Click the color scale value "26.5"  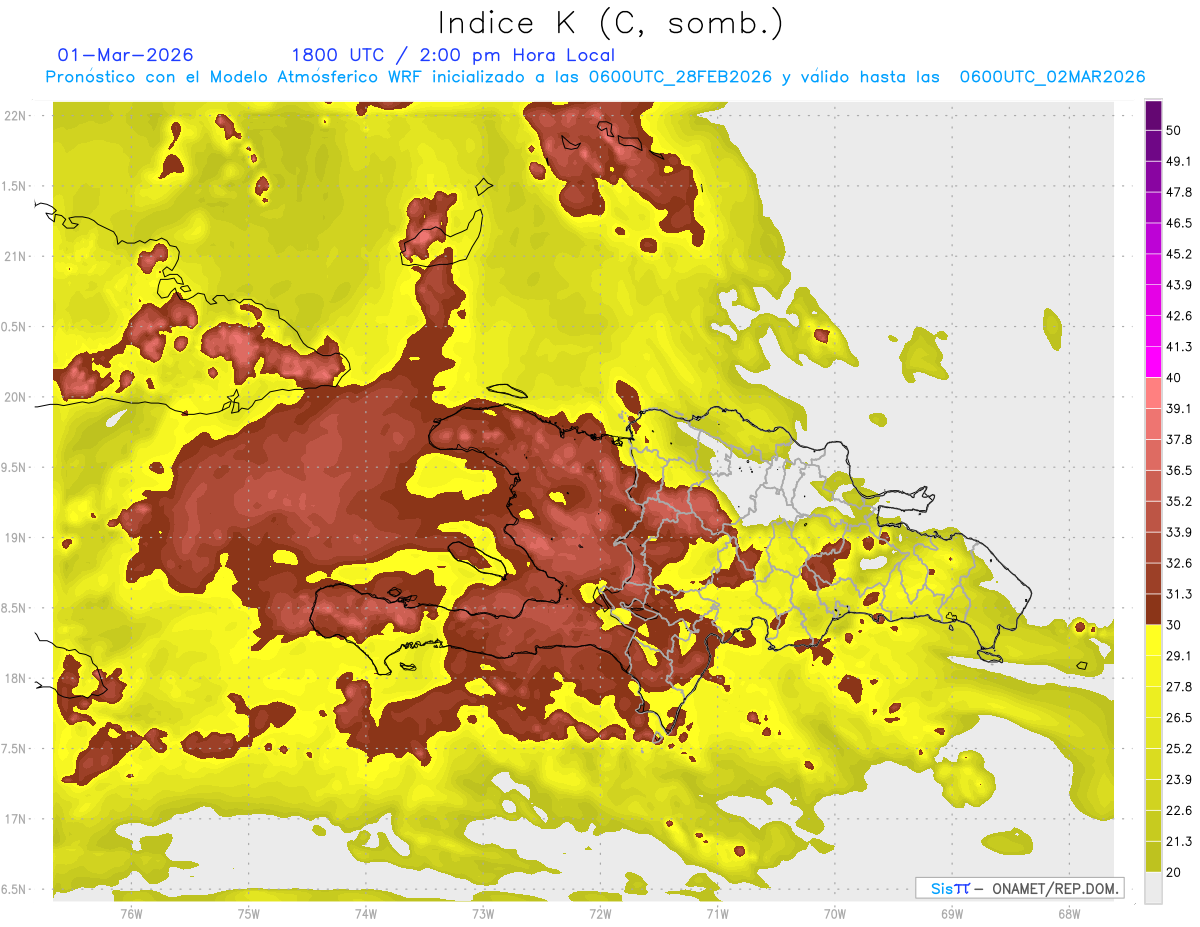(1179, 718)
